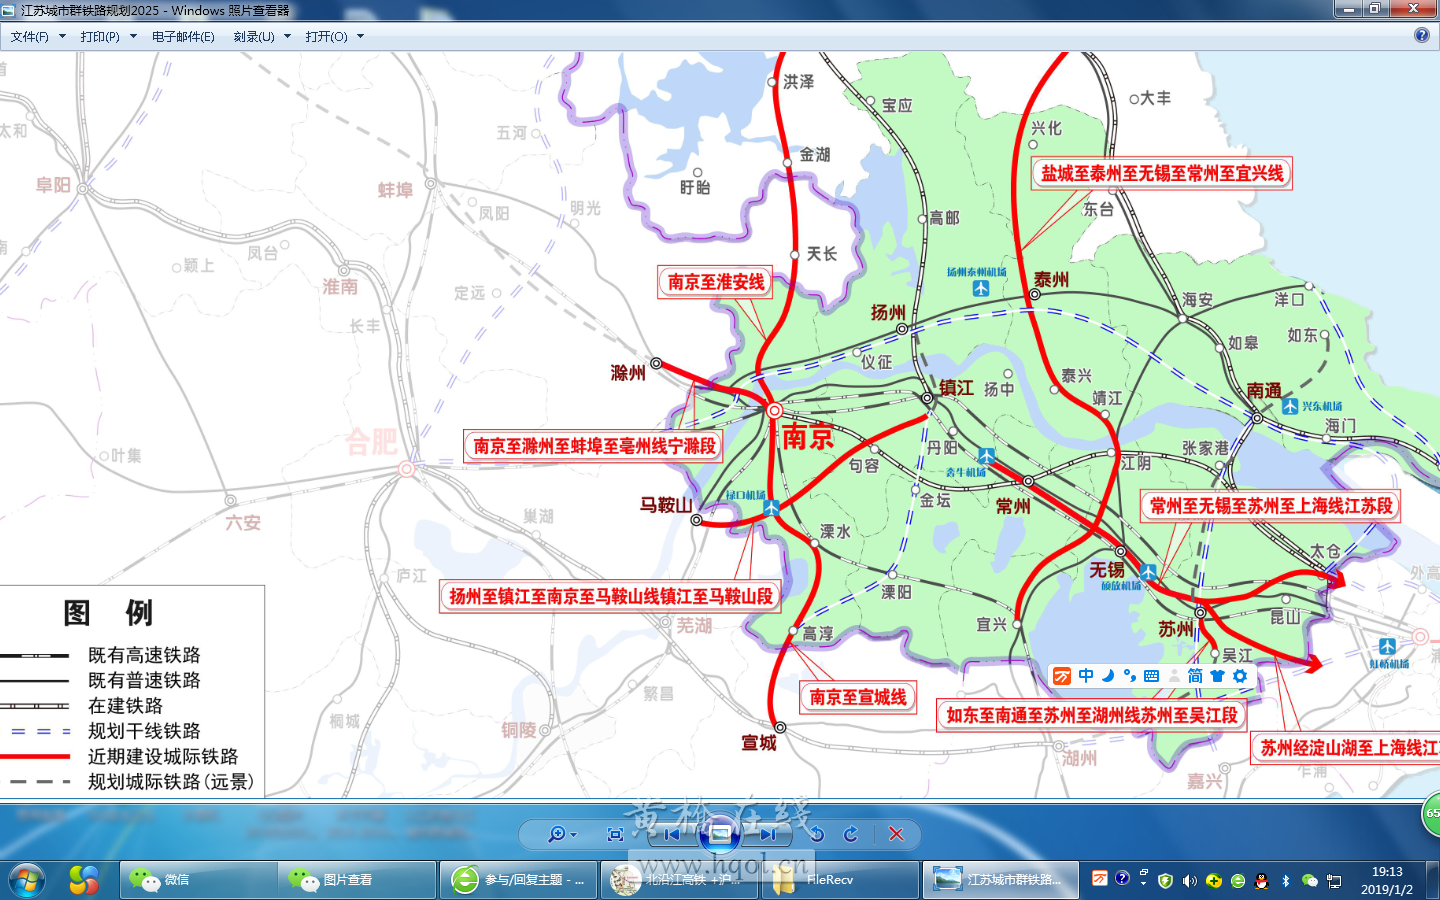Expand the zoom magnifier dropdown arrow
The height and width of the screenshot is (900, 1440).
click(573, 835)
